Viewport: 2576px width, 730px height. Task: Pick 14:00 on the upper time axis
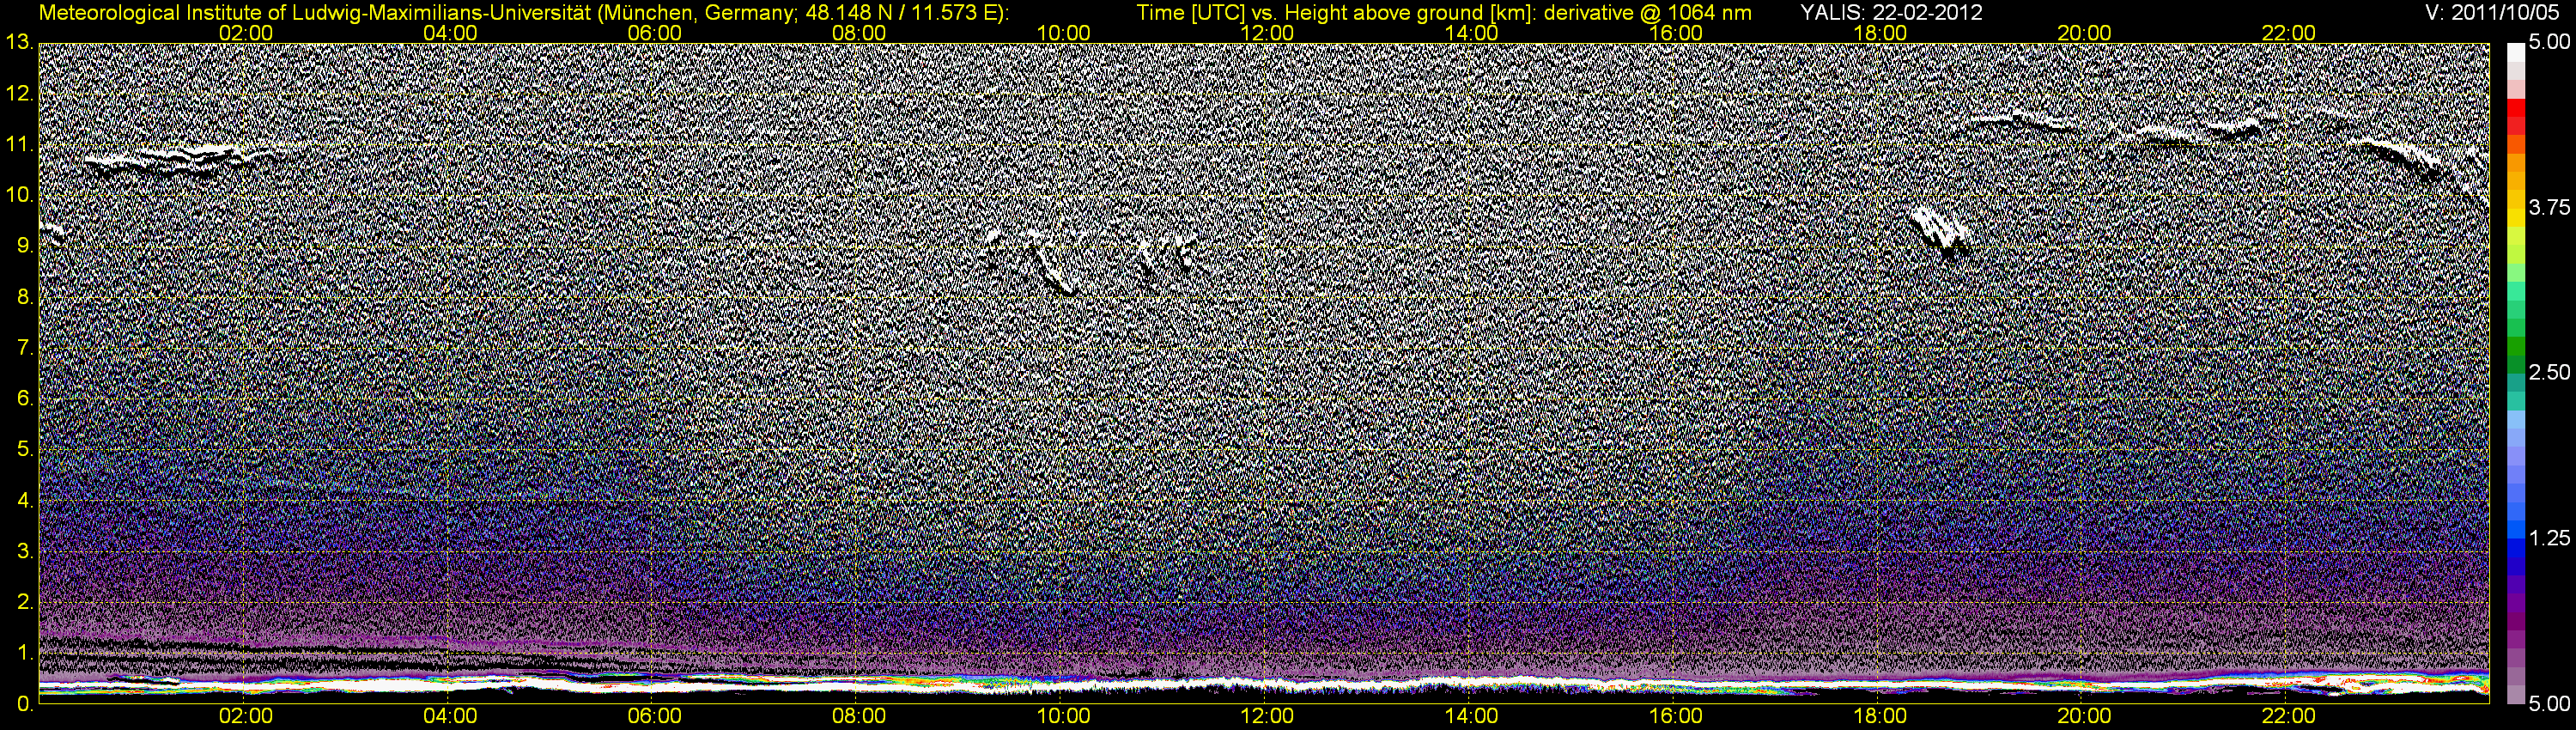[1472, 33]
